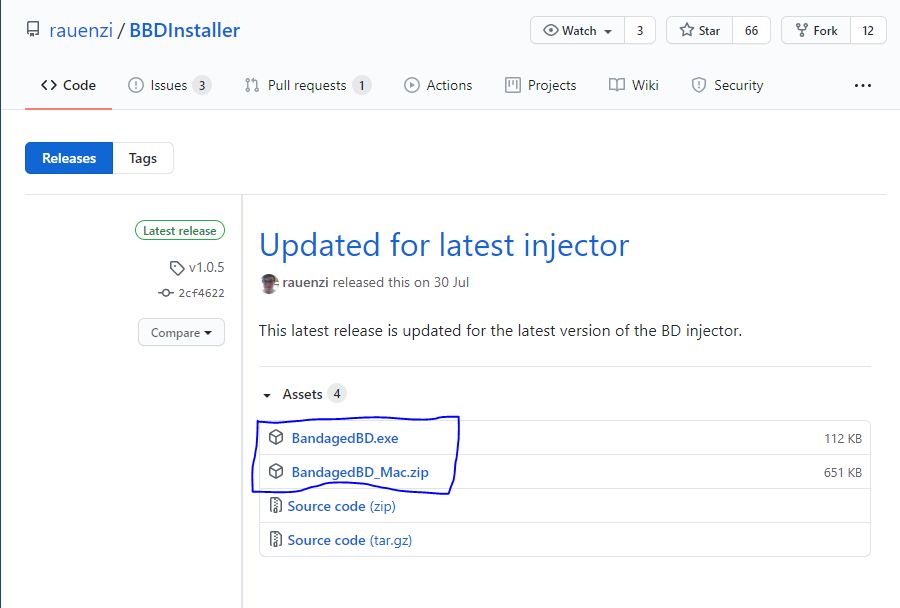The height and width of the screenshot is (608, 900).
Task: Collapse the Assets section
Action: point(267,395)
